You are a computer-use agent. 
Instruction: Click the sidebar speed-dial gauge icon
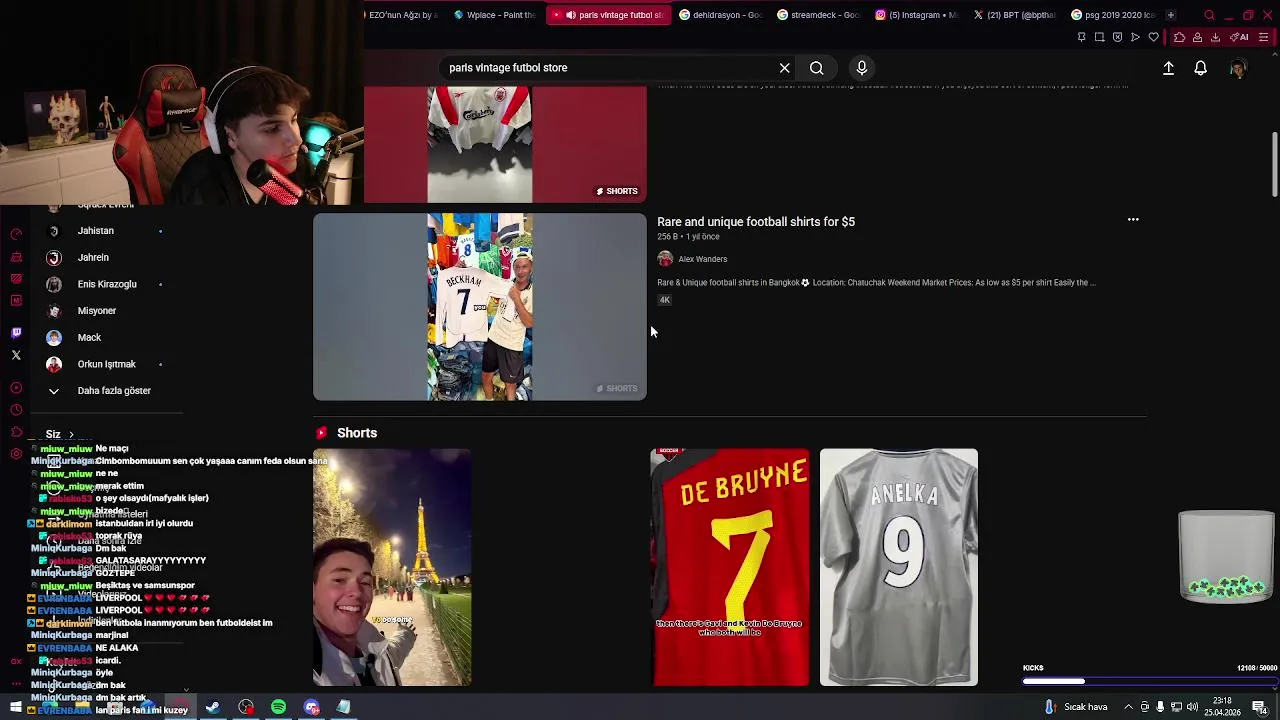coord(16,234)
